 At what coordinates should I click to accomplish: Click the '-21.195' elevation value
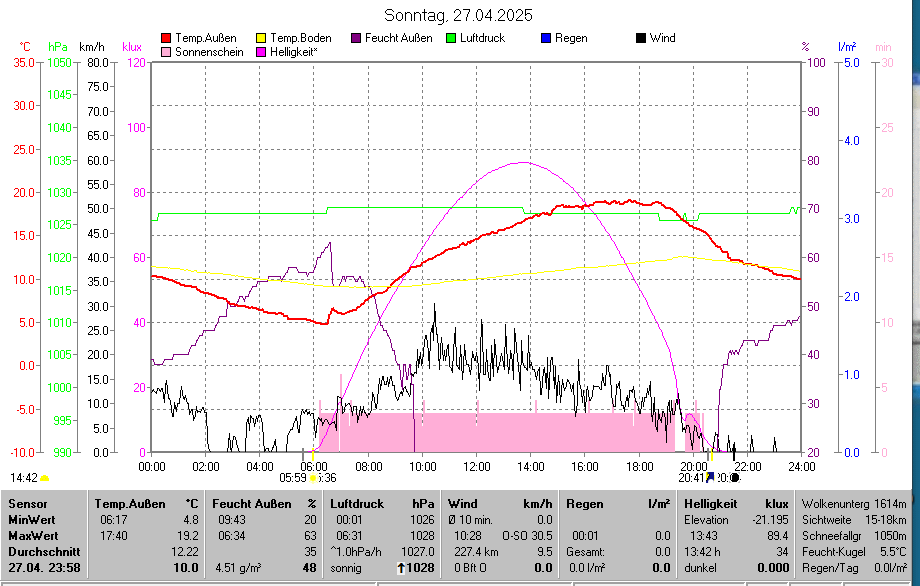(x=770, y=520)
